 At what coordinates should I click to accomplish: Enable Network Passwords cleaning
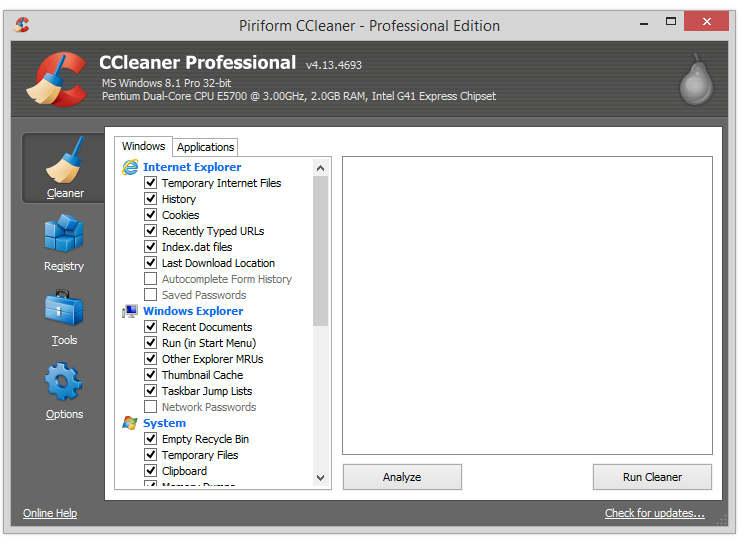[x=151, y=407]
